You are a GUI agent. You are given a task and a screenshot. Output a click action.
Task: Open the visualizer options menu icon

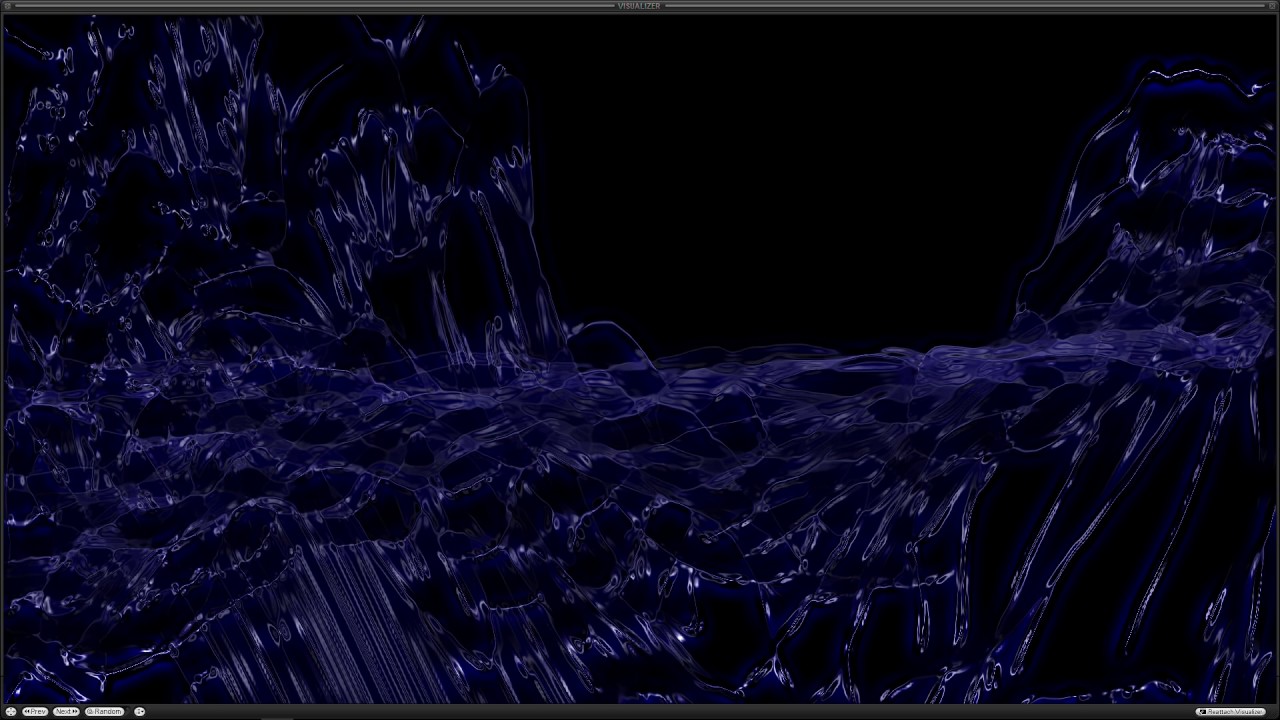[139, 711]
